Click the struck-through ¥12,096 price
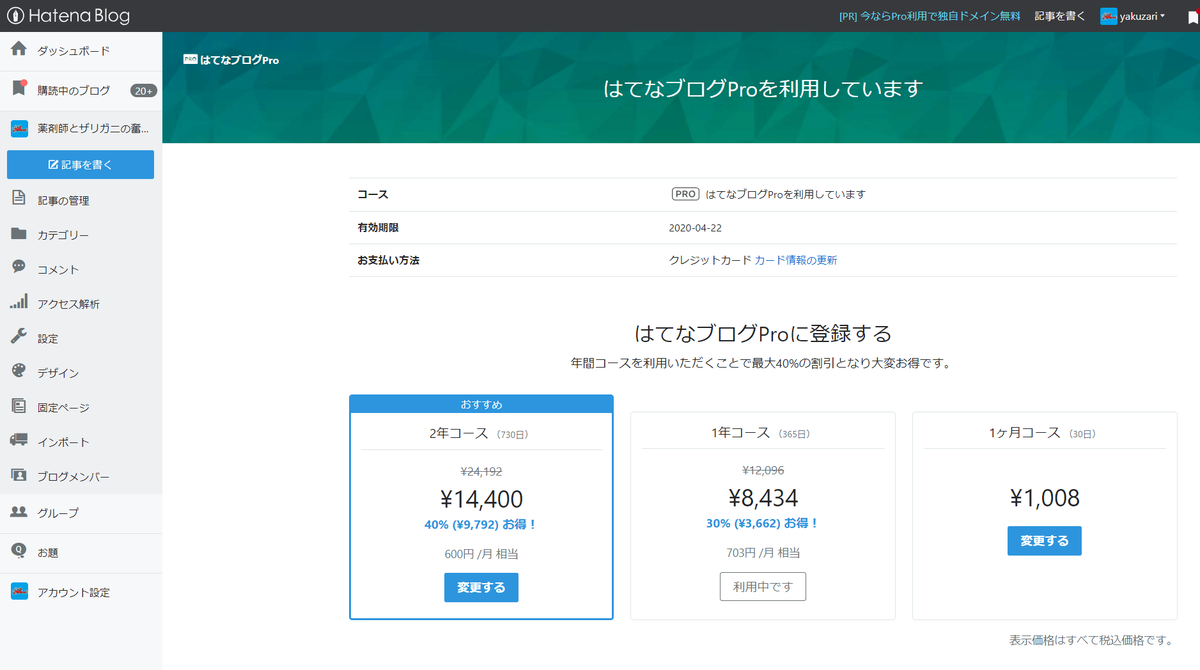 point(763,470)
